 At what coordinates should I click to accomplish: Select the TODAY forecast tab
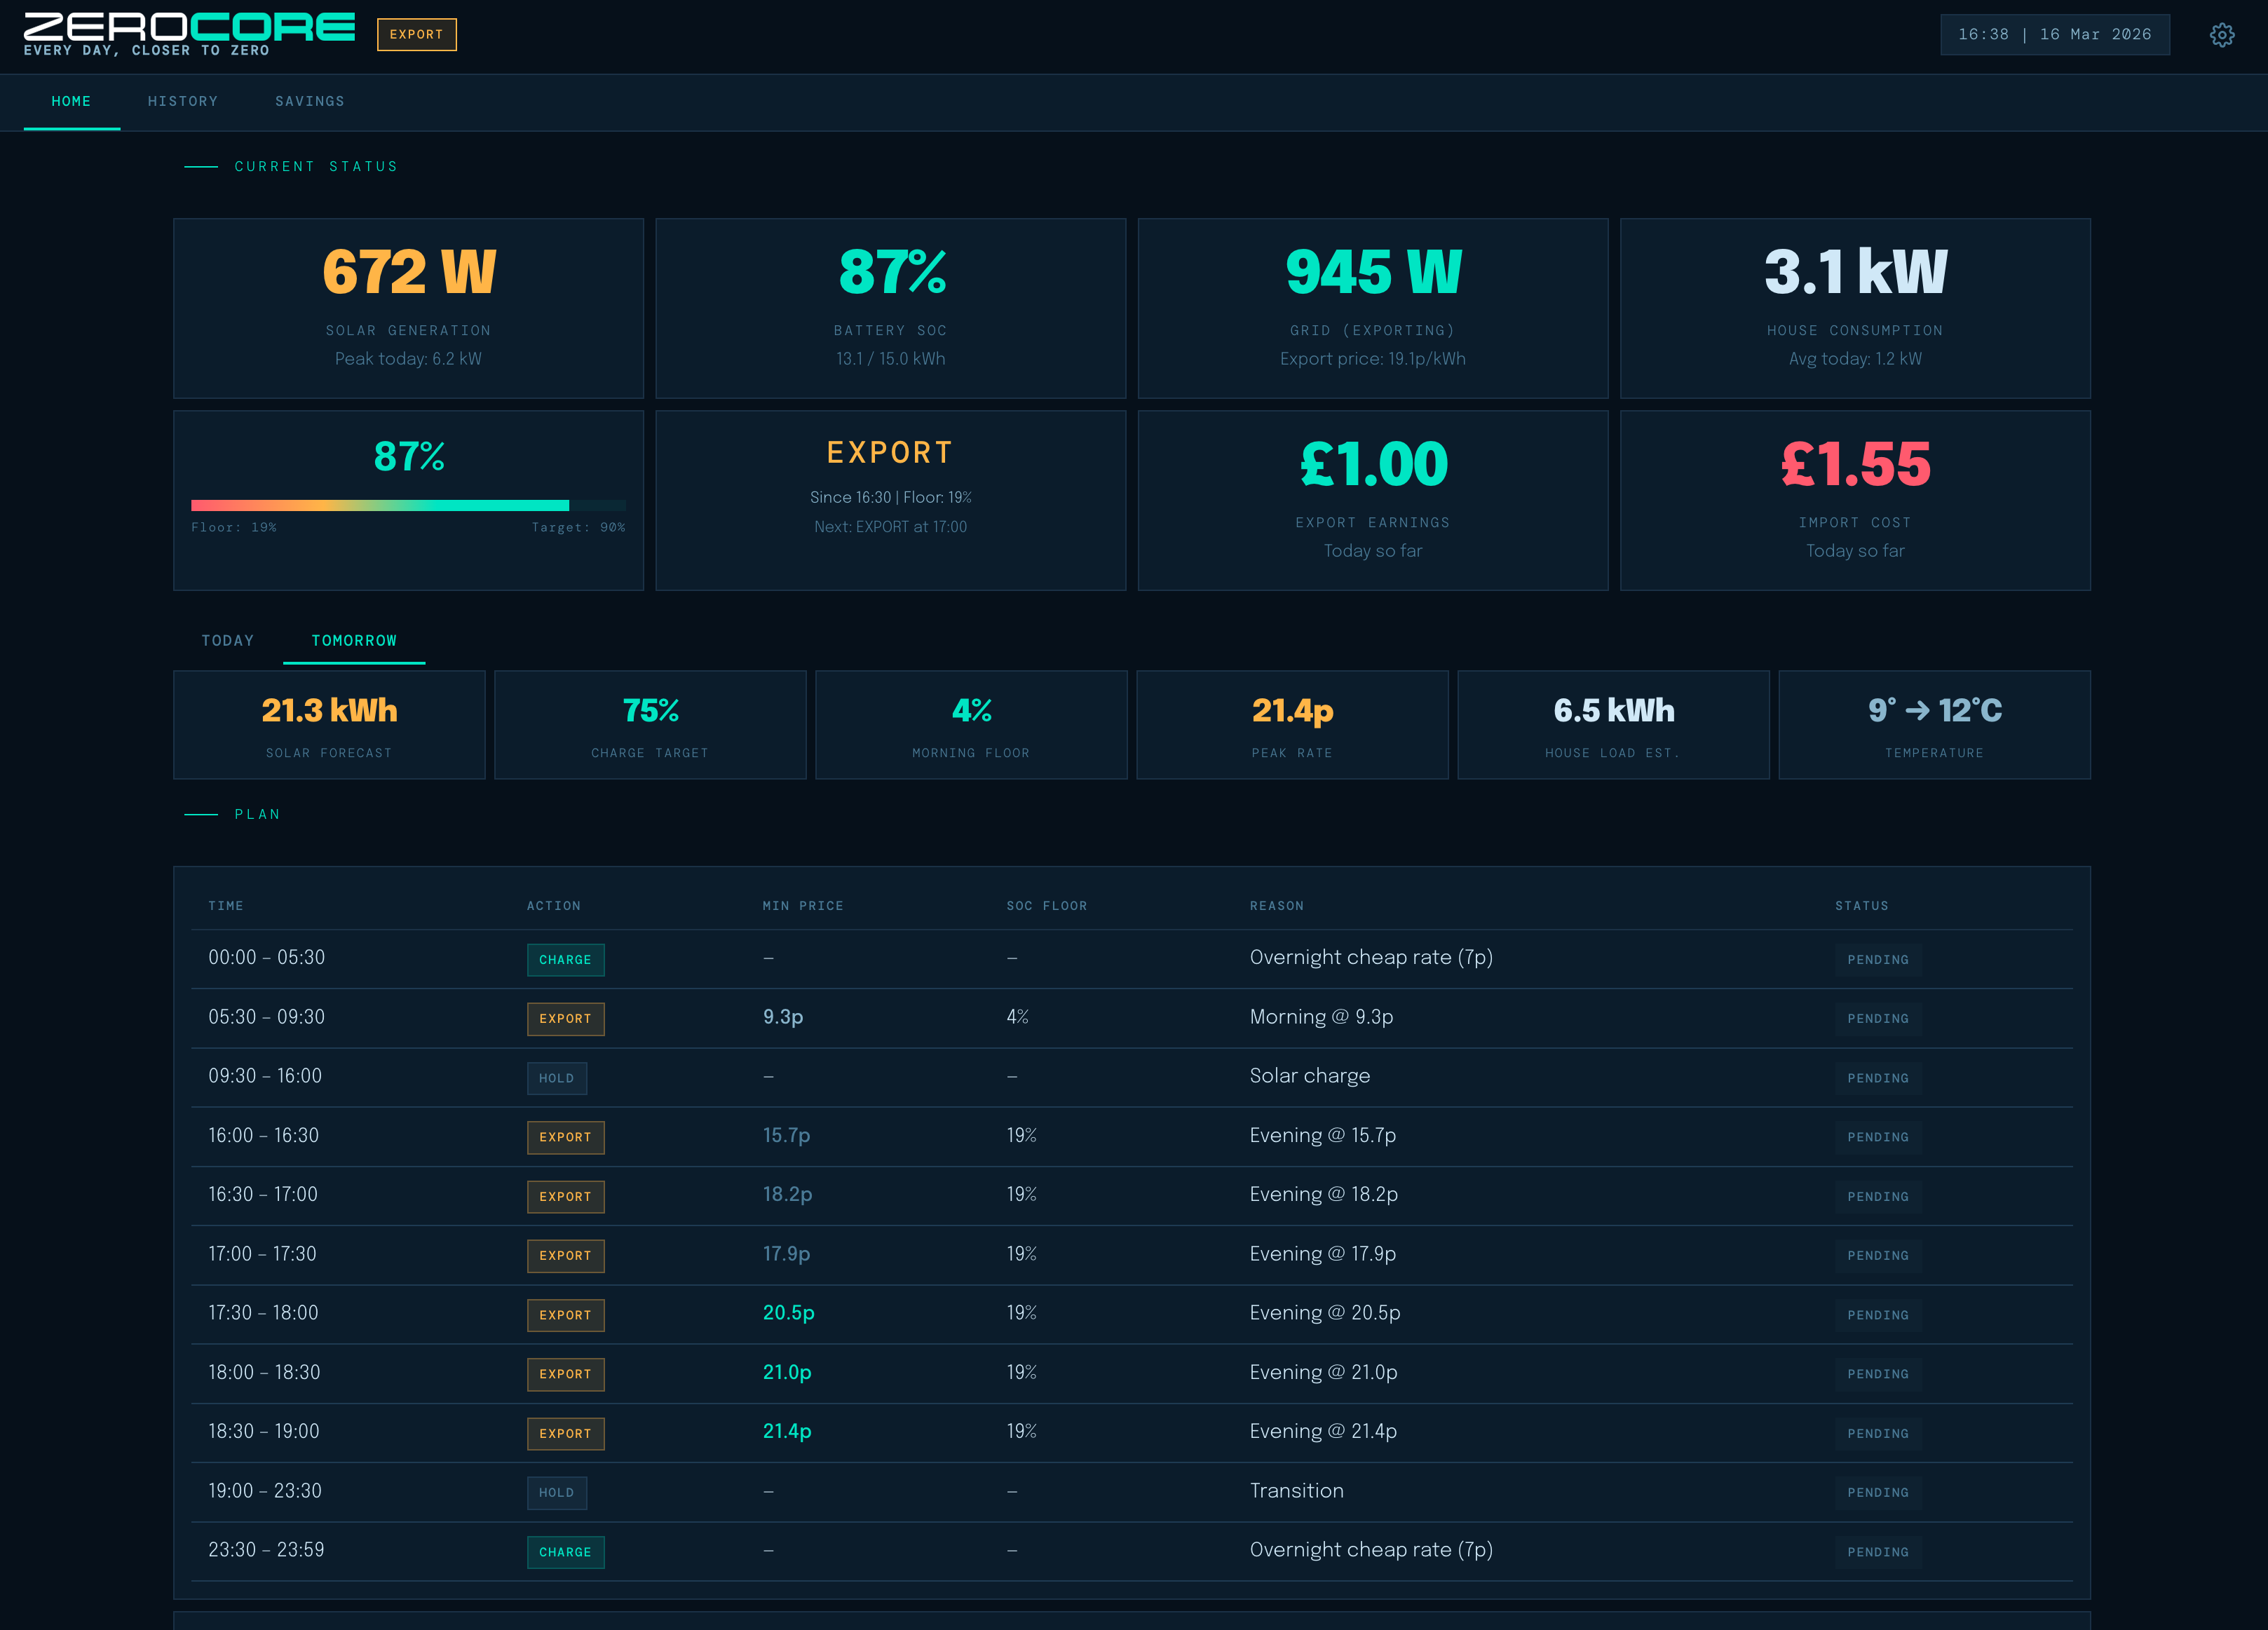(227, 640)
